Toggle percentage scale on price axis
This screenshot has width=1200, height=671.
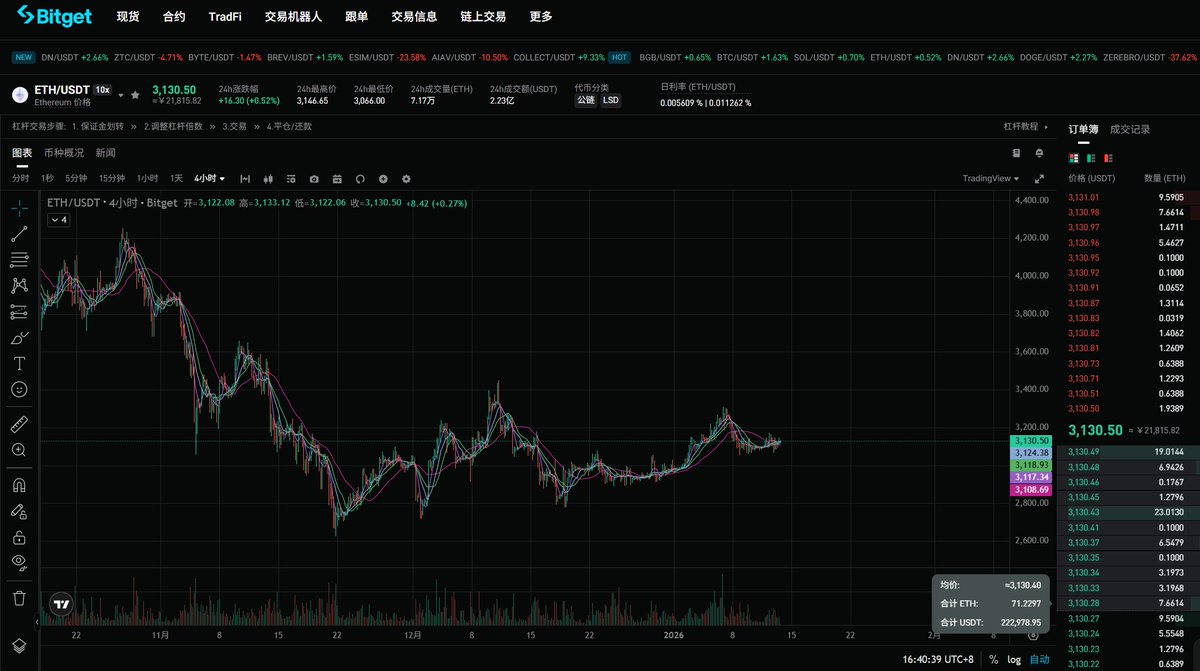(993, 659)
